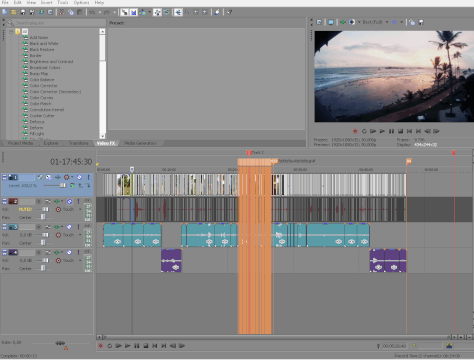Image resolution: width=474 pixels, height=360 pixels.
Task: Redo action in toolbar
Action: tap(107, 12)
